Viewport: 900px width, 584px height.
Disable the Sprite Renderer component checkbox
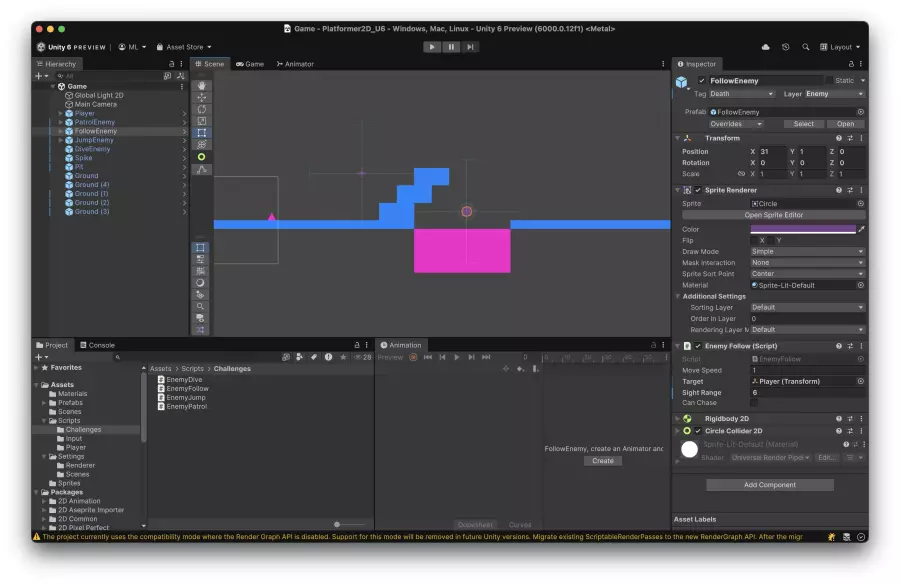pos(698,190)
